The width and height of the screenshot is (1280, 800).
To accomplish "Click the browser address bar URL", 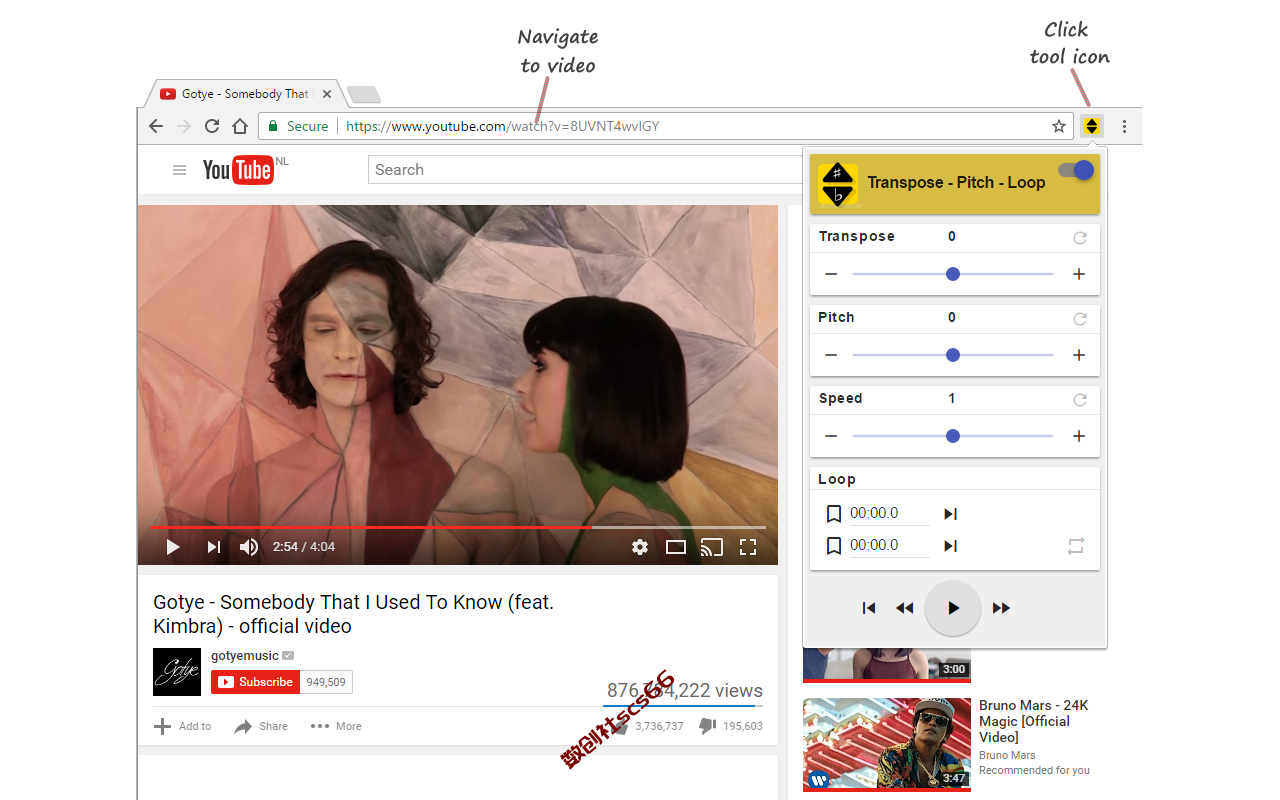I will 502,126.
